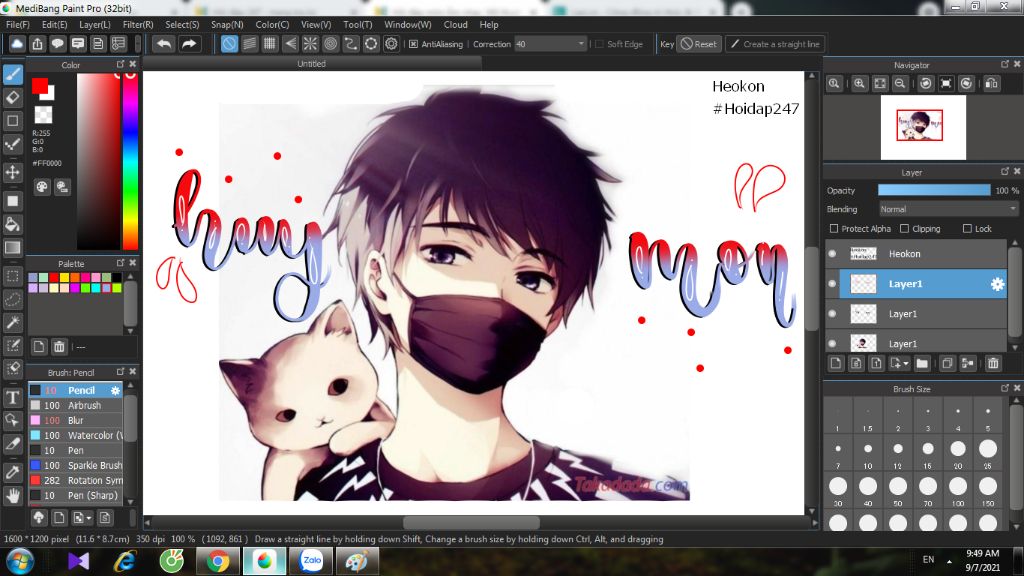Click the Navigator preview thumbnail

coord(923,127)
